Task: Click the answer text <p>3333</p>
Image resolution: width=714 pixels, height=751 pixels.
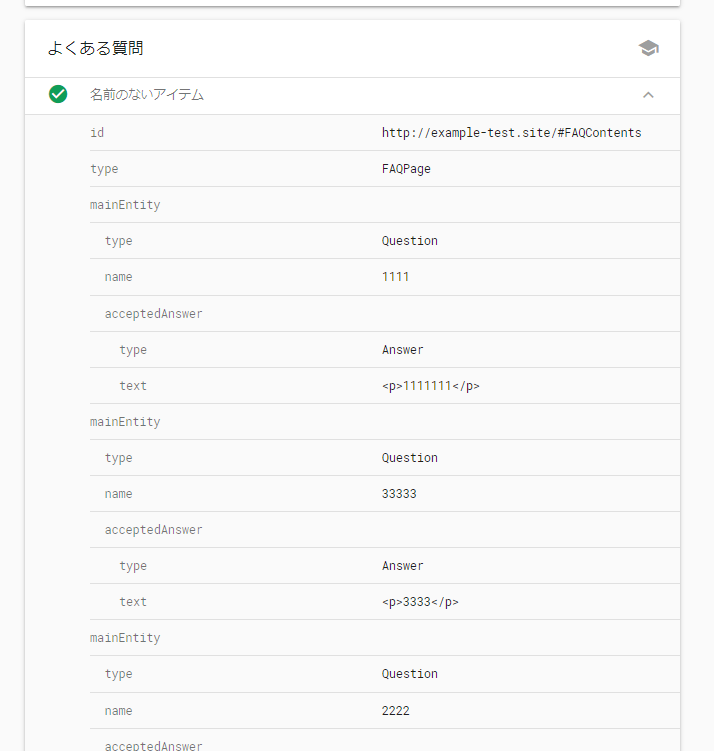Action: point(420,602)
